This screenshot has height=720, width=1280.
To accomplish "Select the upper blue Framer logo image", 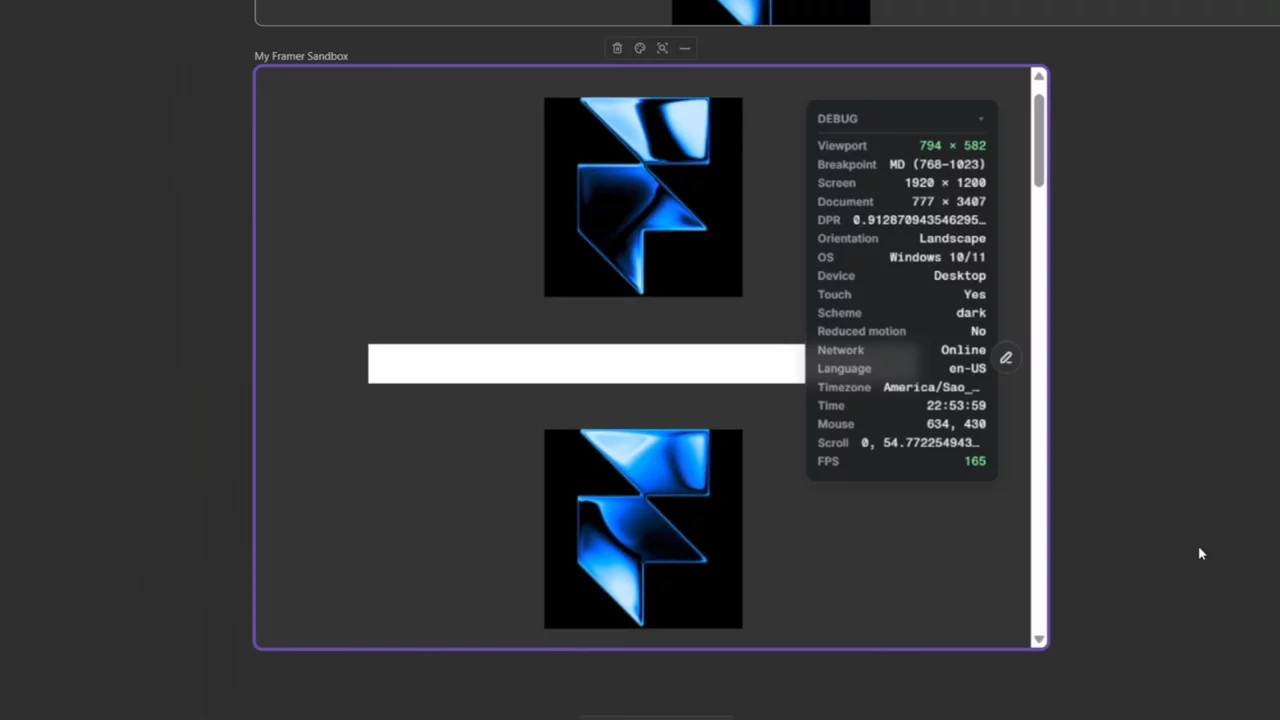I will (x=643, y=197).
